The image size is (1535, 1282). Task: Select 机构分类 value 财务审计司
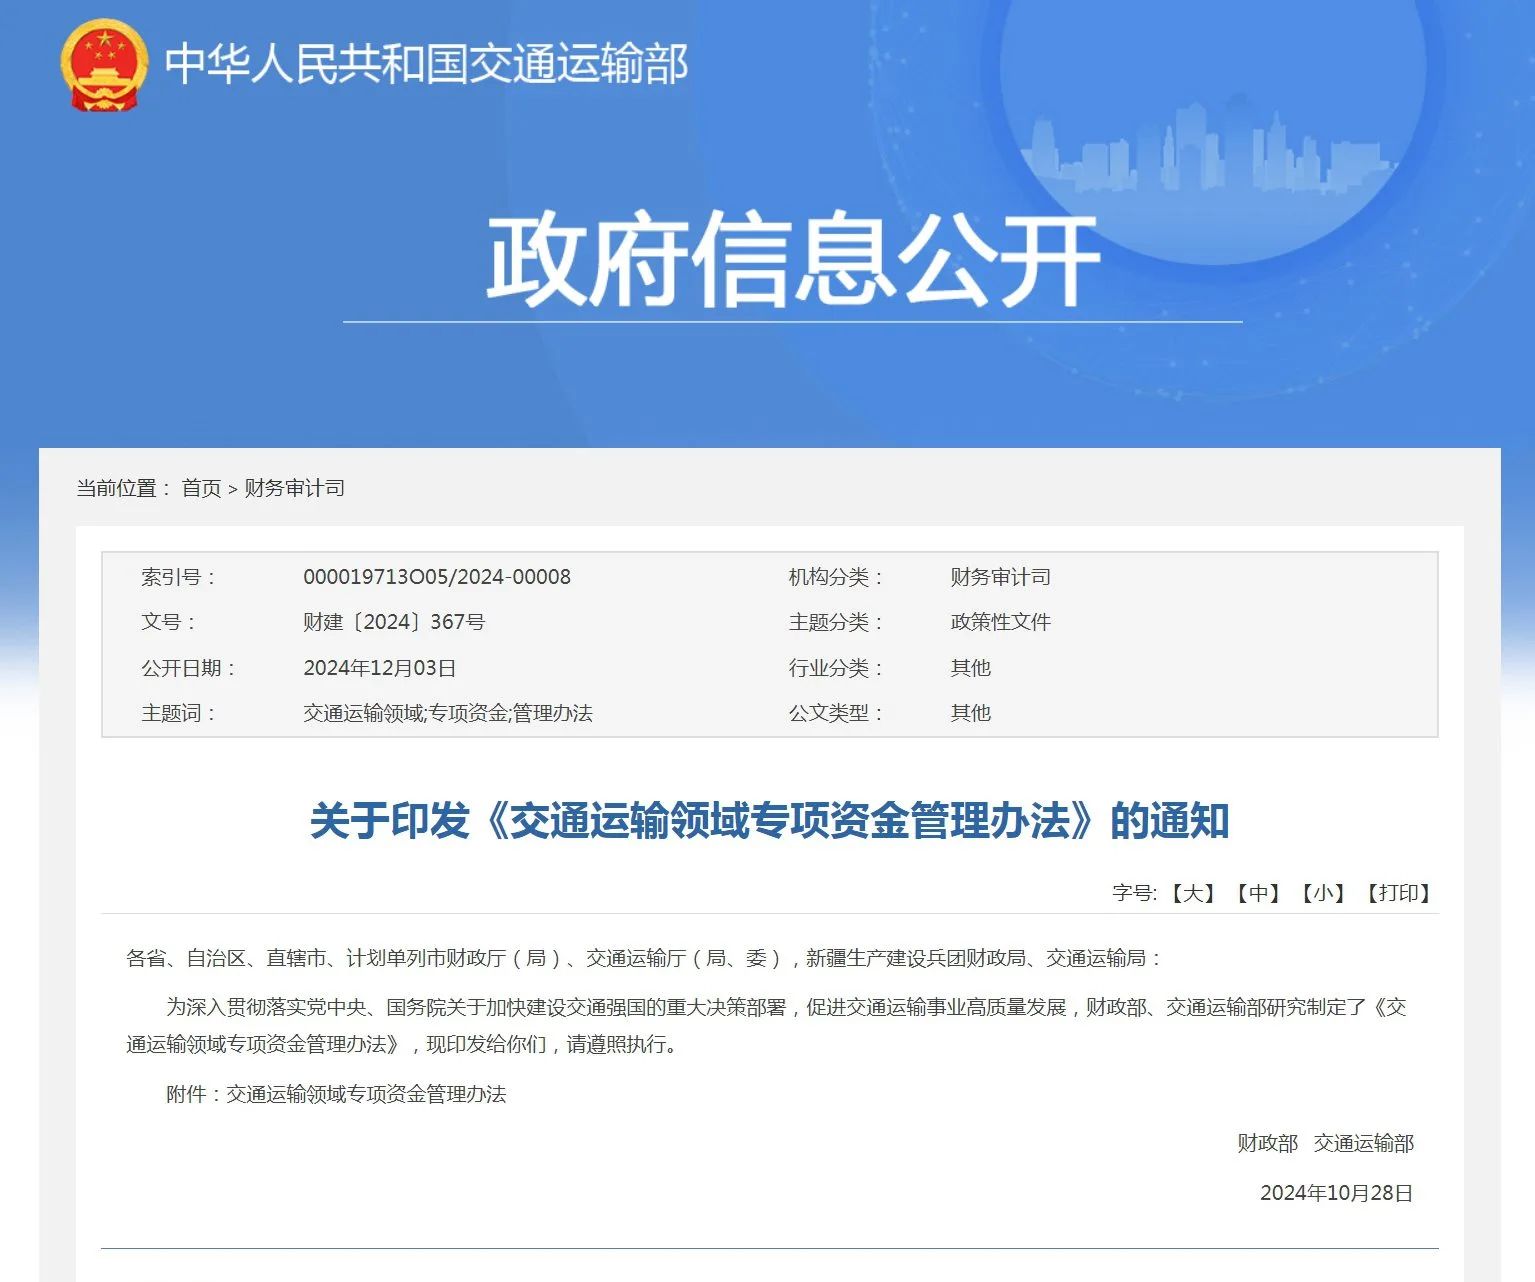[x=1001, y=576]
